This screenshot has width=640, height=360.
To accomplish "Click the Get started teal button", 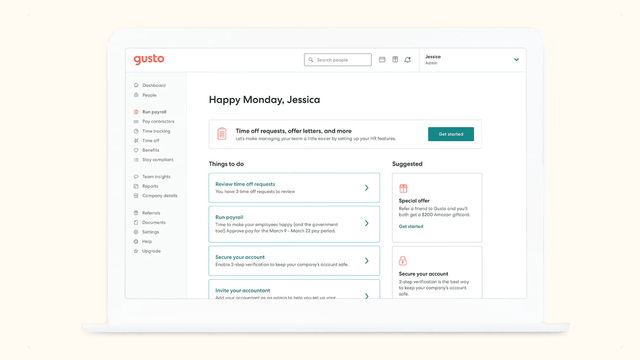I will 451,134.
